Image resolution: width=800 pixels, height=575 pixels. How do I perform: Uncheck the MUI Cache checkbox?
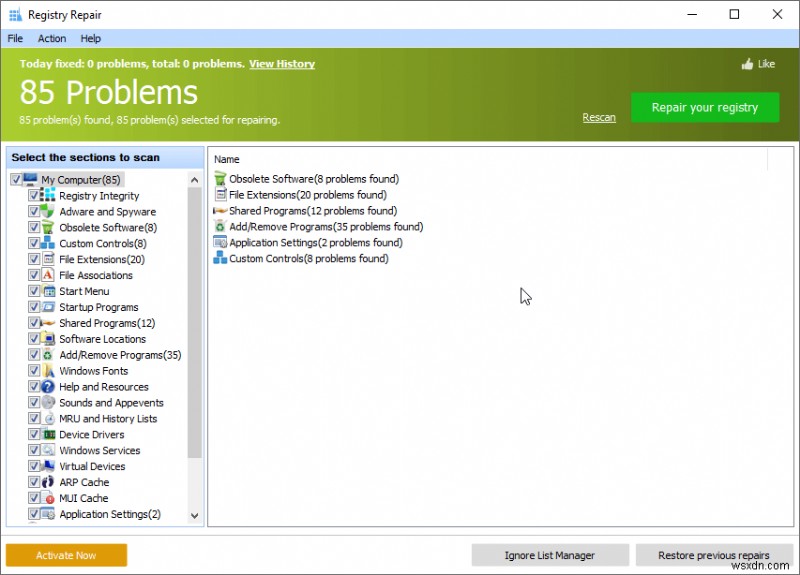(34, 498)
